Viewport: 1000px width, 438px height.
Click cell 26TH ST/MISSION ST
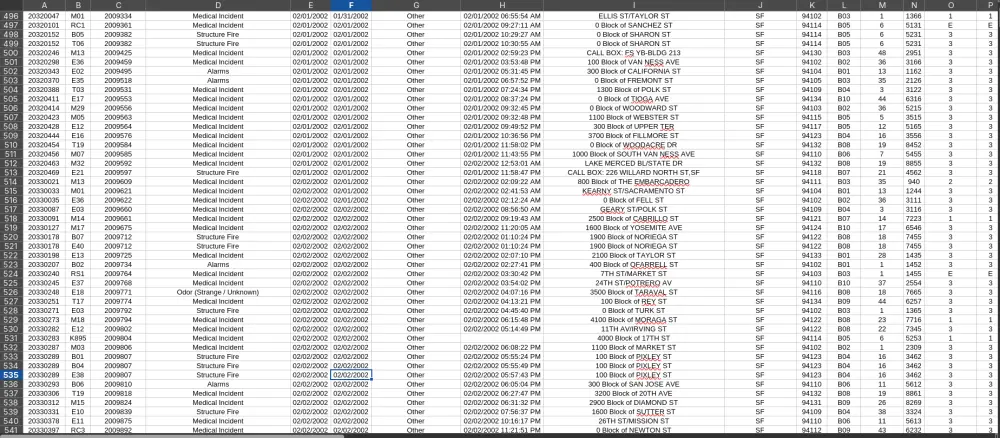pos(634,421)
